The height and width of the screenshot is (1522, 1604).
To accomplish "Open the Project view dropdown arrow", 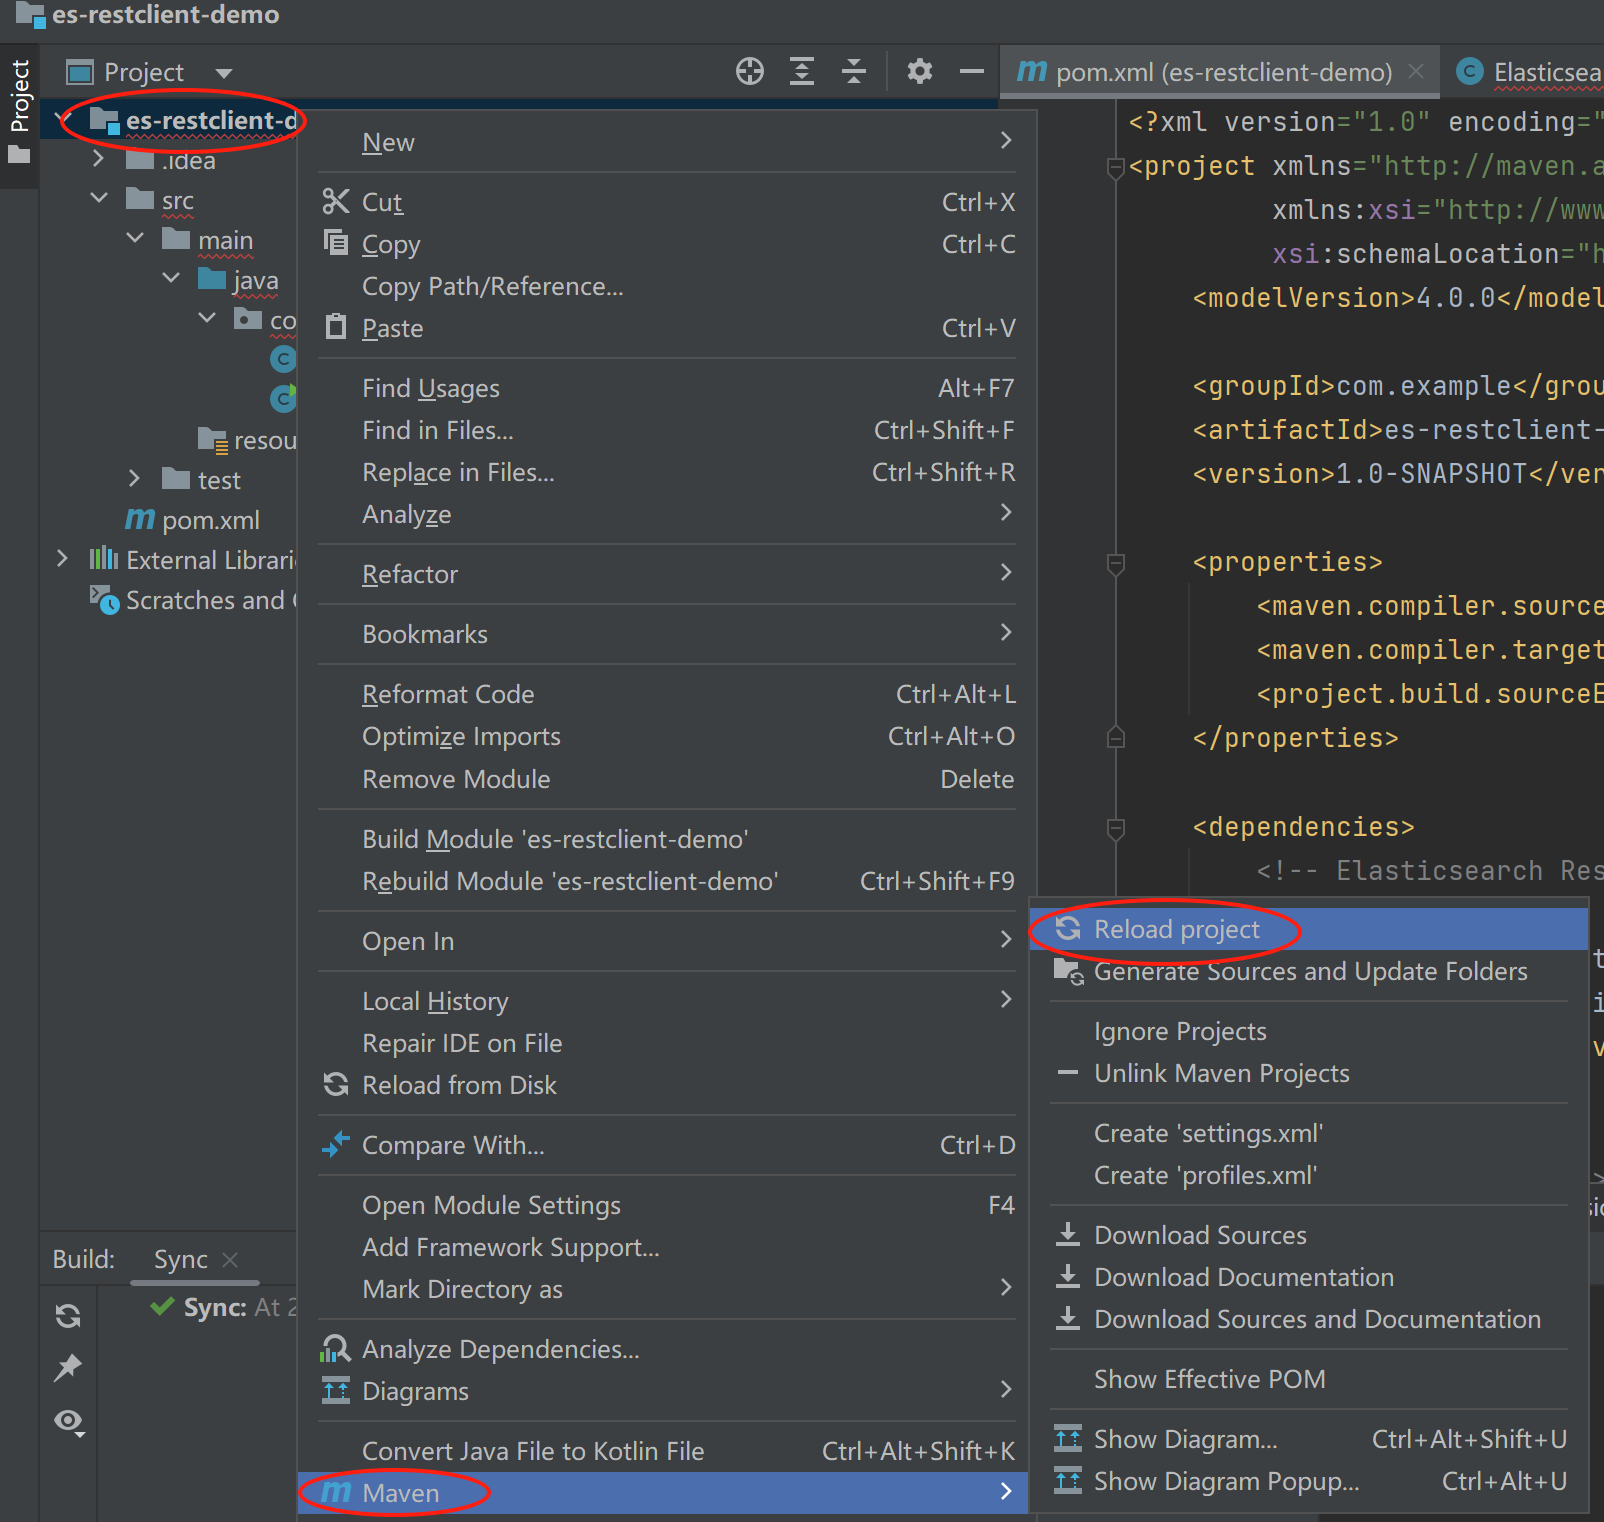I will click(224, 73).
